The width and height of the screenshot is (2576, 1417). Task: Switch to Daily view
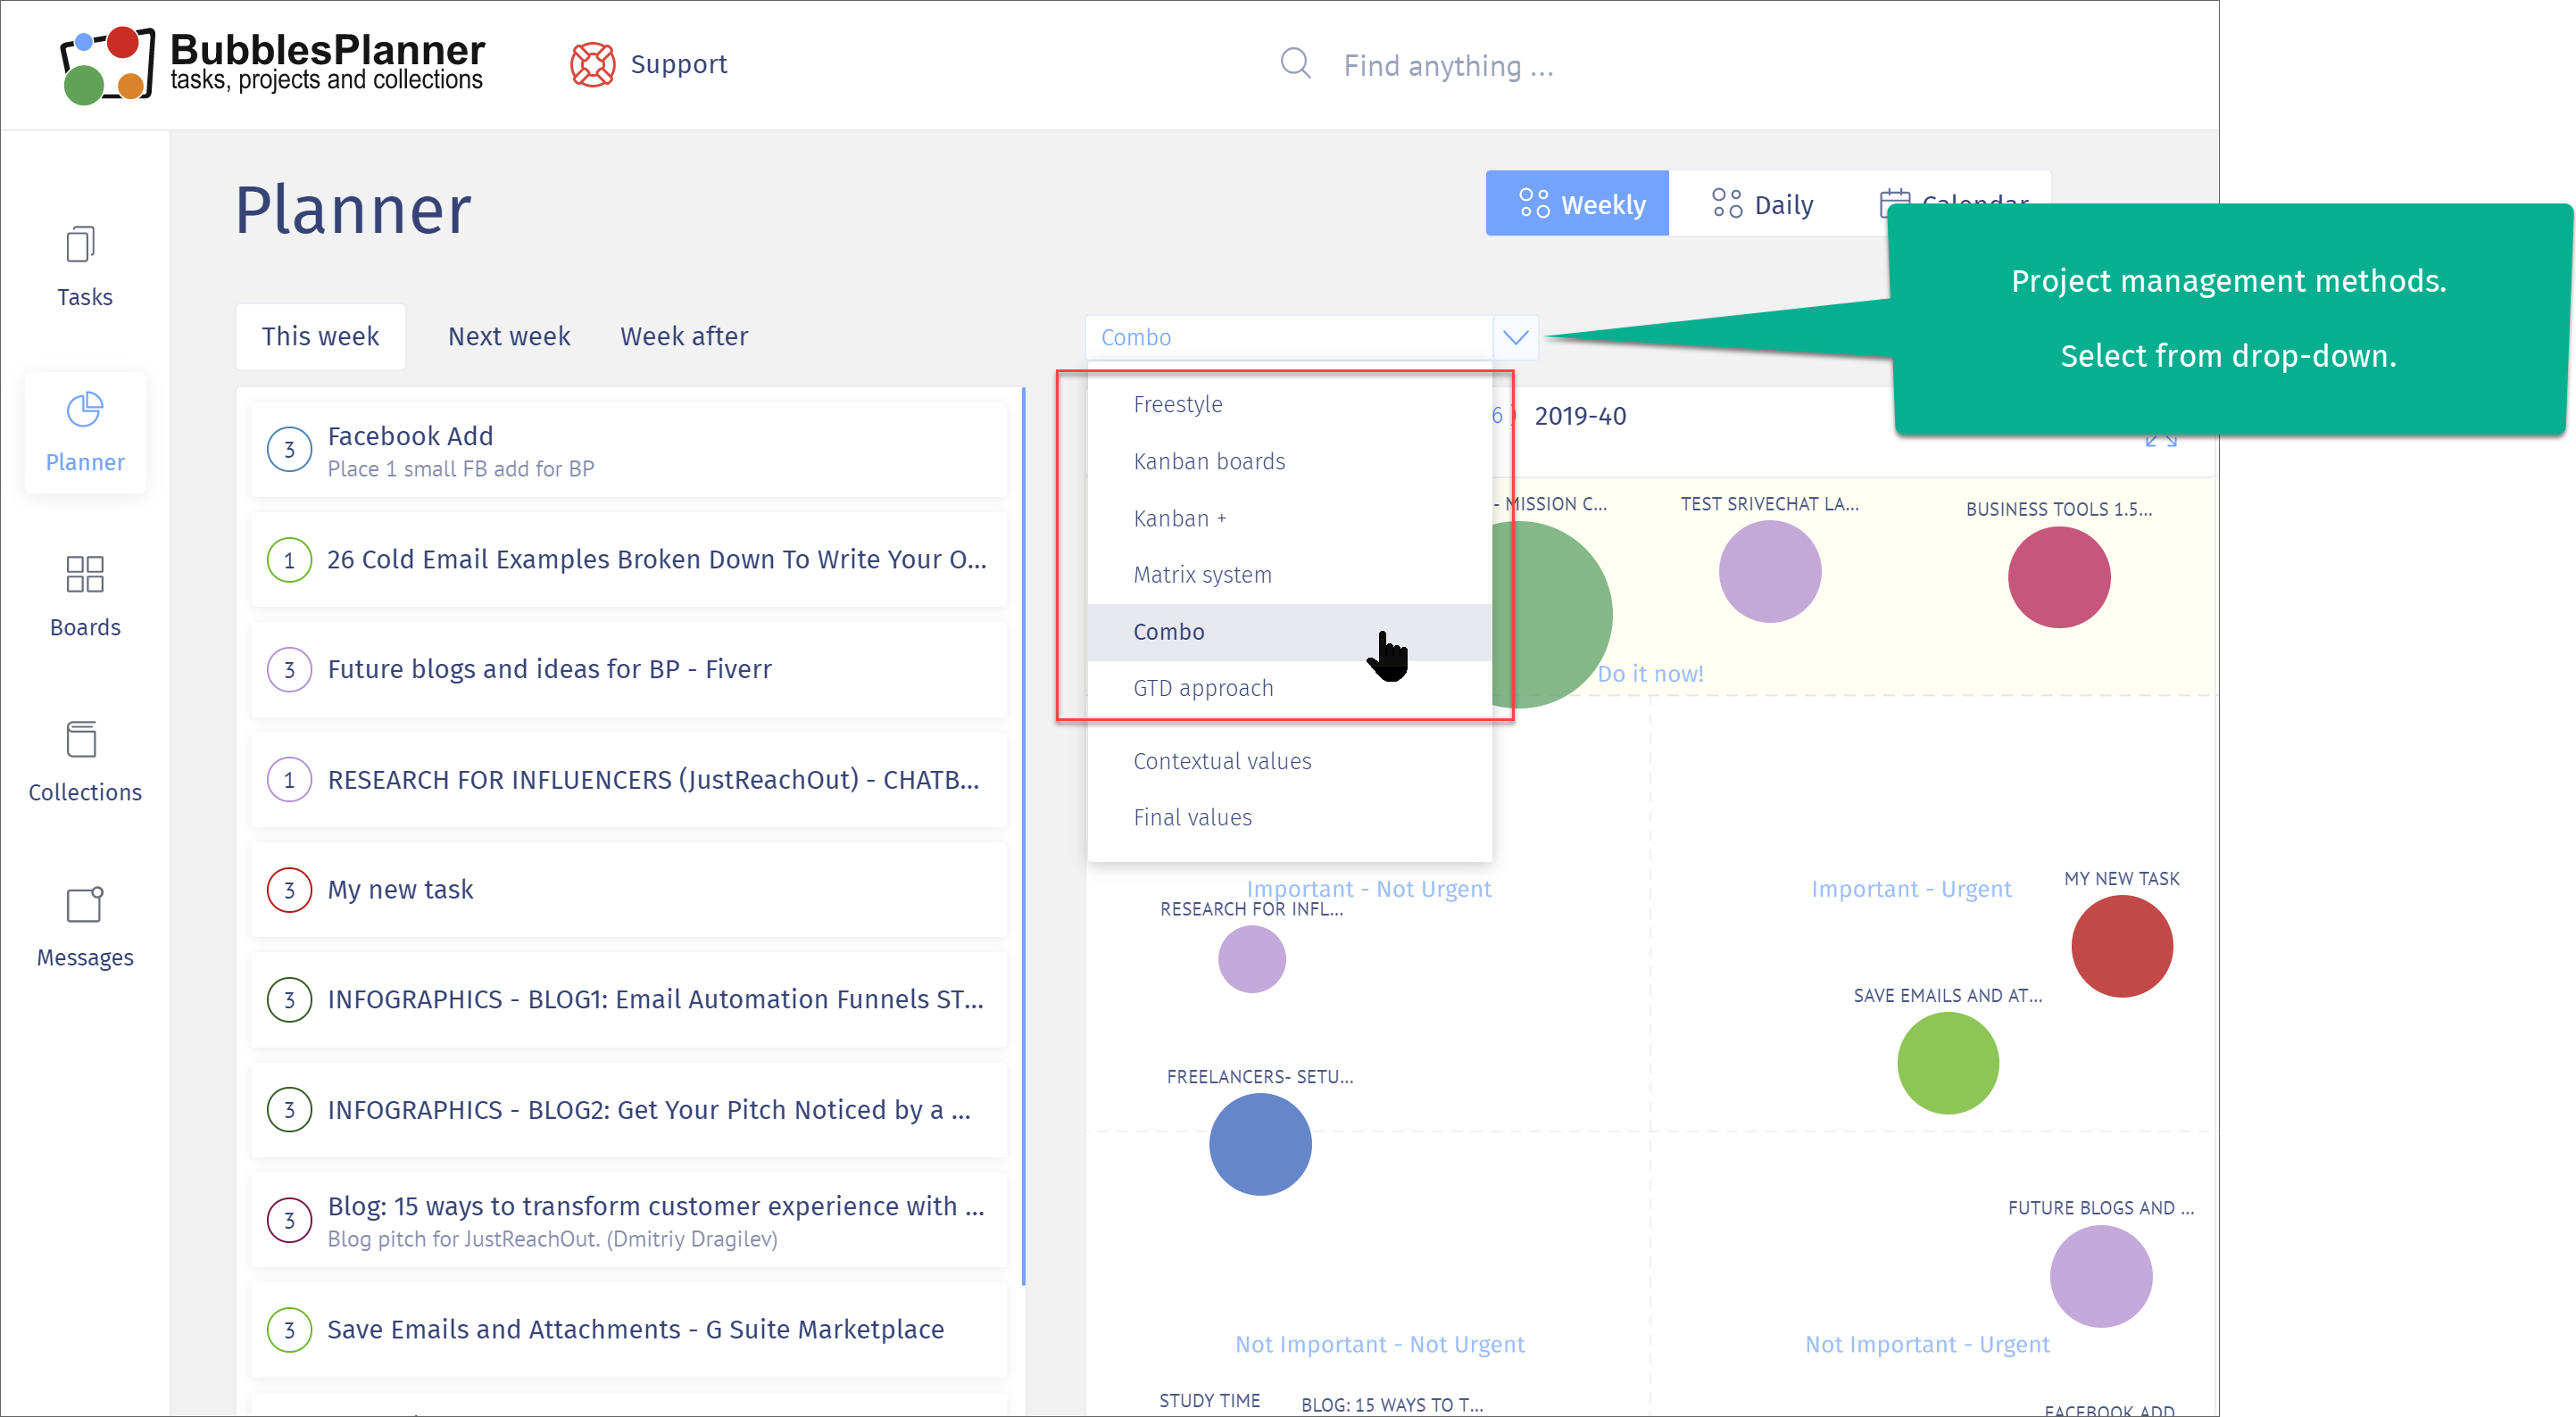pyautogui.click(x=1761, y=204)
